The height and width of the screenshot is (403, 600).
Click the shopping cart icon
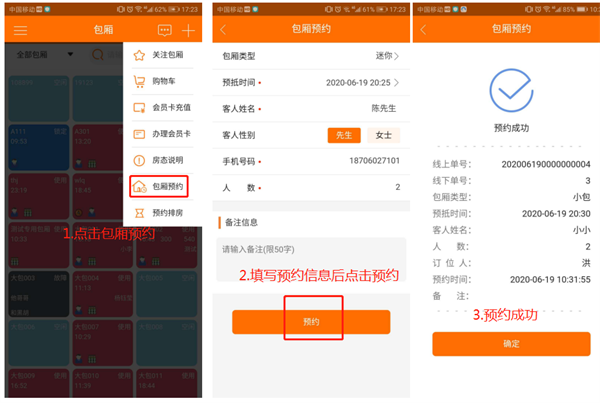[139, 82]
